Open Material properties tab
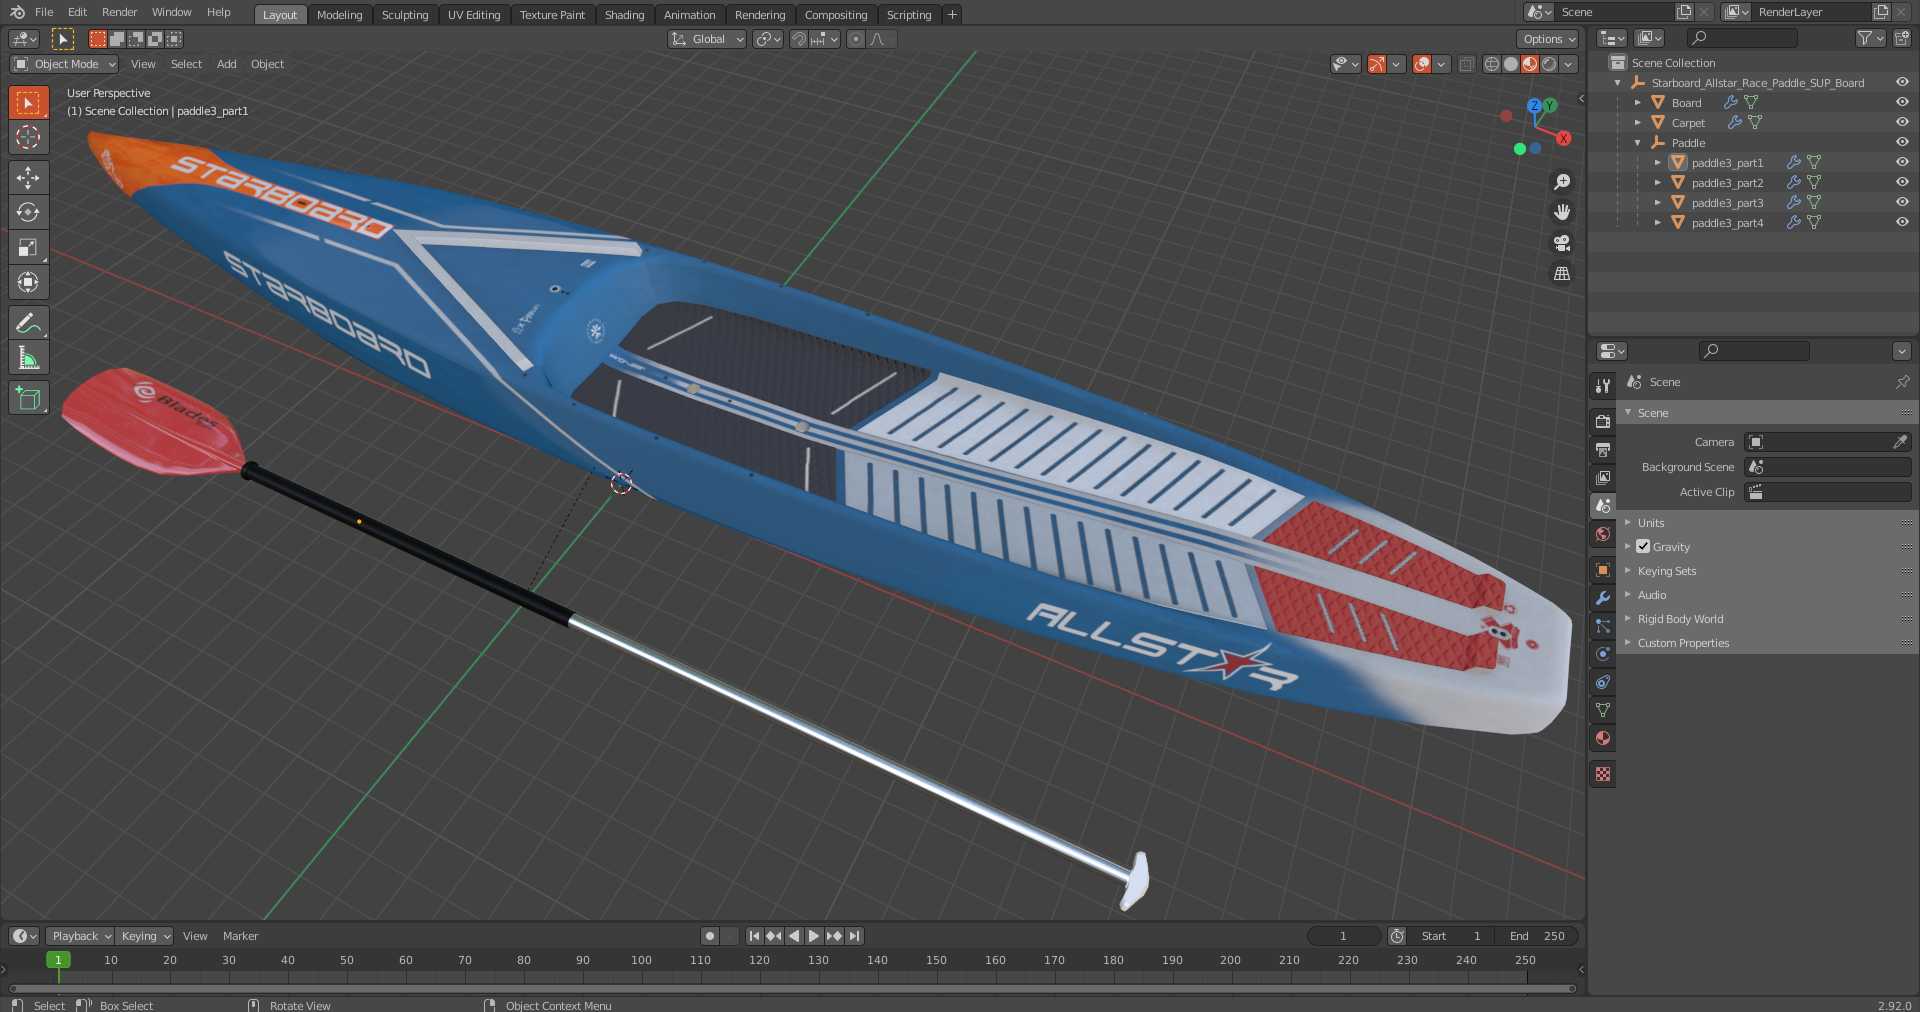Image resolution: width=1920 pixels, height=1012 pixels. point(1603,738)
